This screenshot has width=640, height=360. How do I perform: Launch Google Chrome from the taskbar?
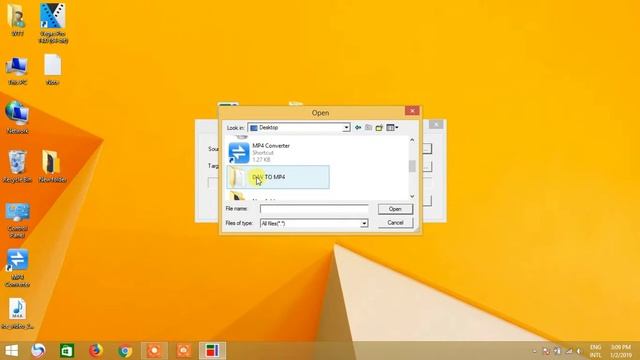[x=125, y=351]
